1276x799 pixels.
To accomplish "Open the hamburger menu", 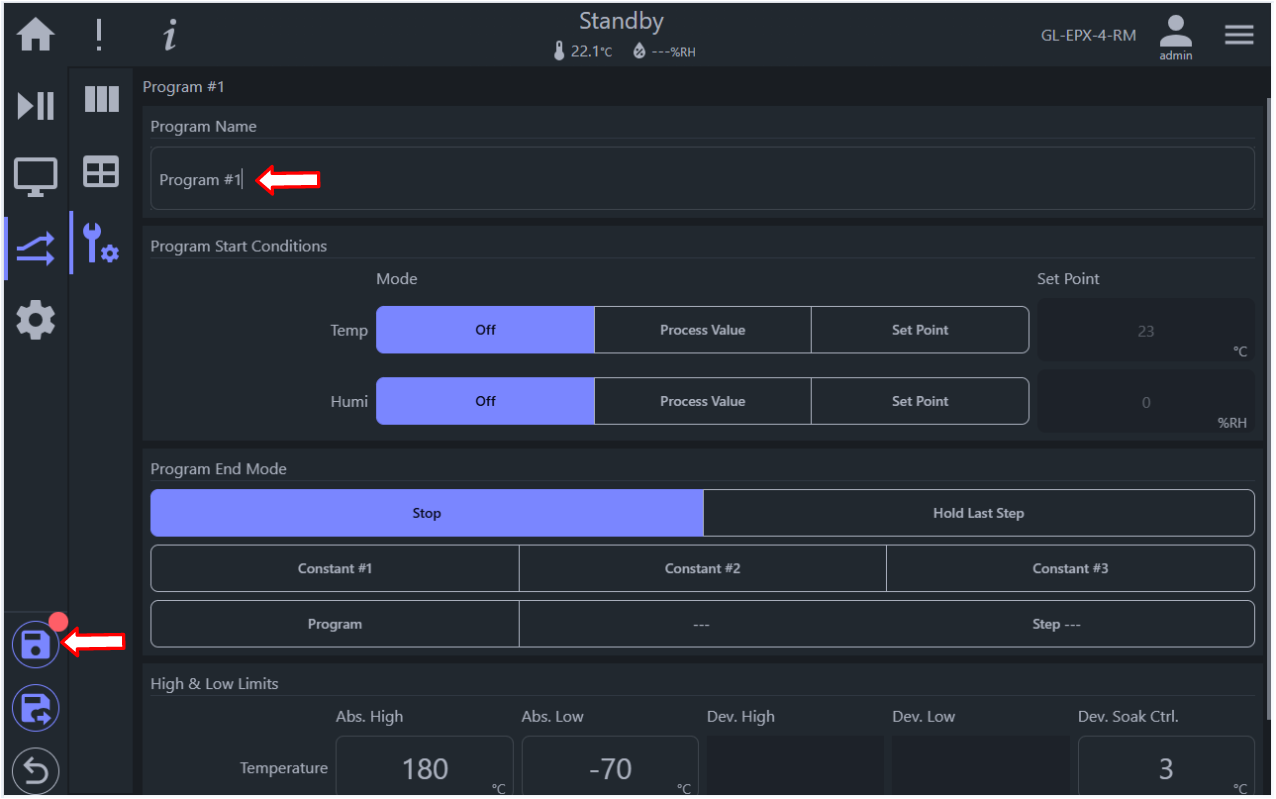I will (1239, 35).
